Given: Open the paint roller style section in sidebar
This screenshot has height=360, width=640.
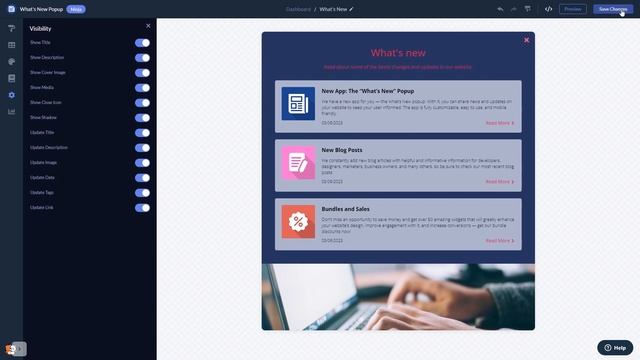Looking at the screenshot, I should pos(11,28).
